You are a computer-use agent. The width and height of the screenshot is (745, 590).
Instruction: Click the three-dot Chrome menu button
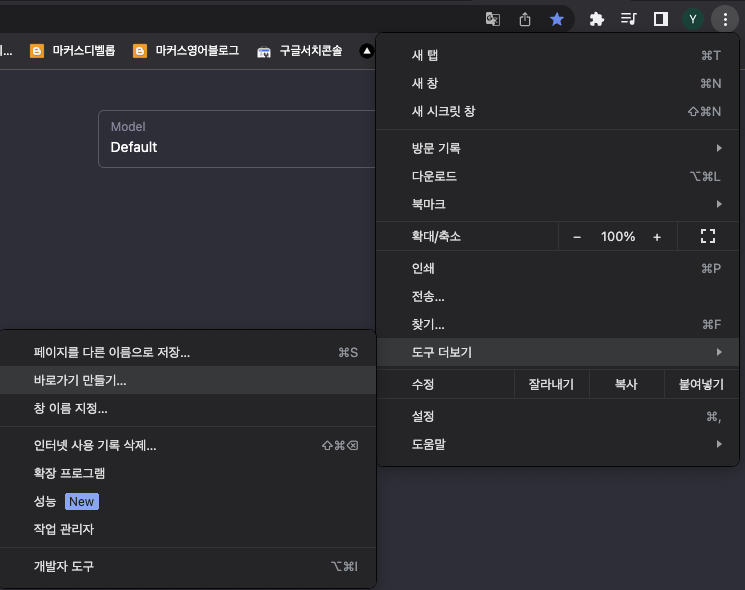click(x=725, y=19)
